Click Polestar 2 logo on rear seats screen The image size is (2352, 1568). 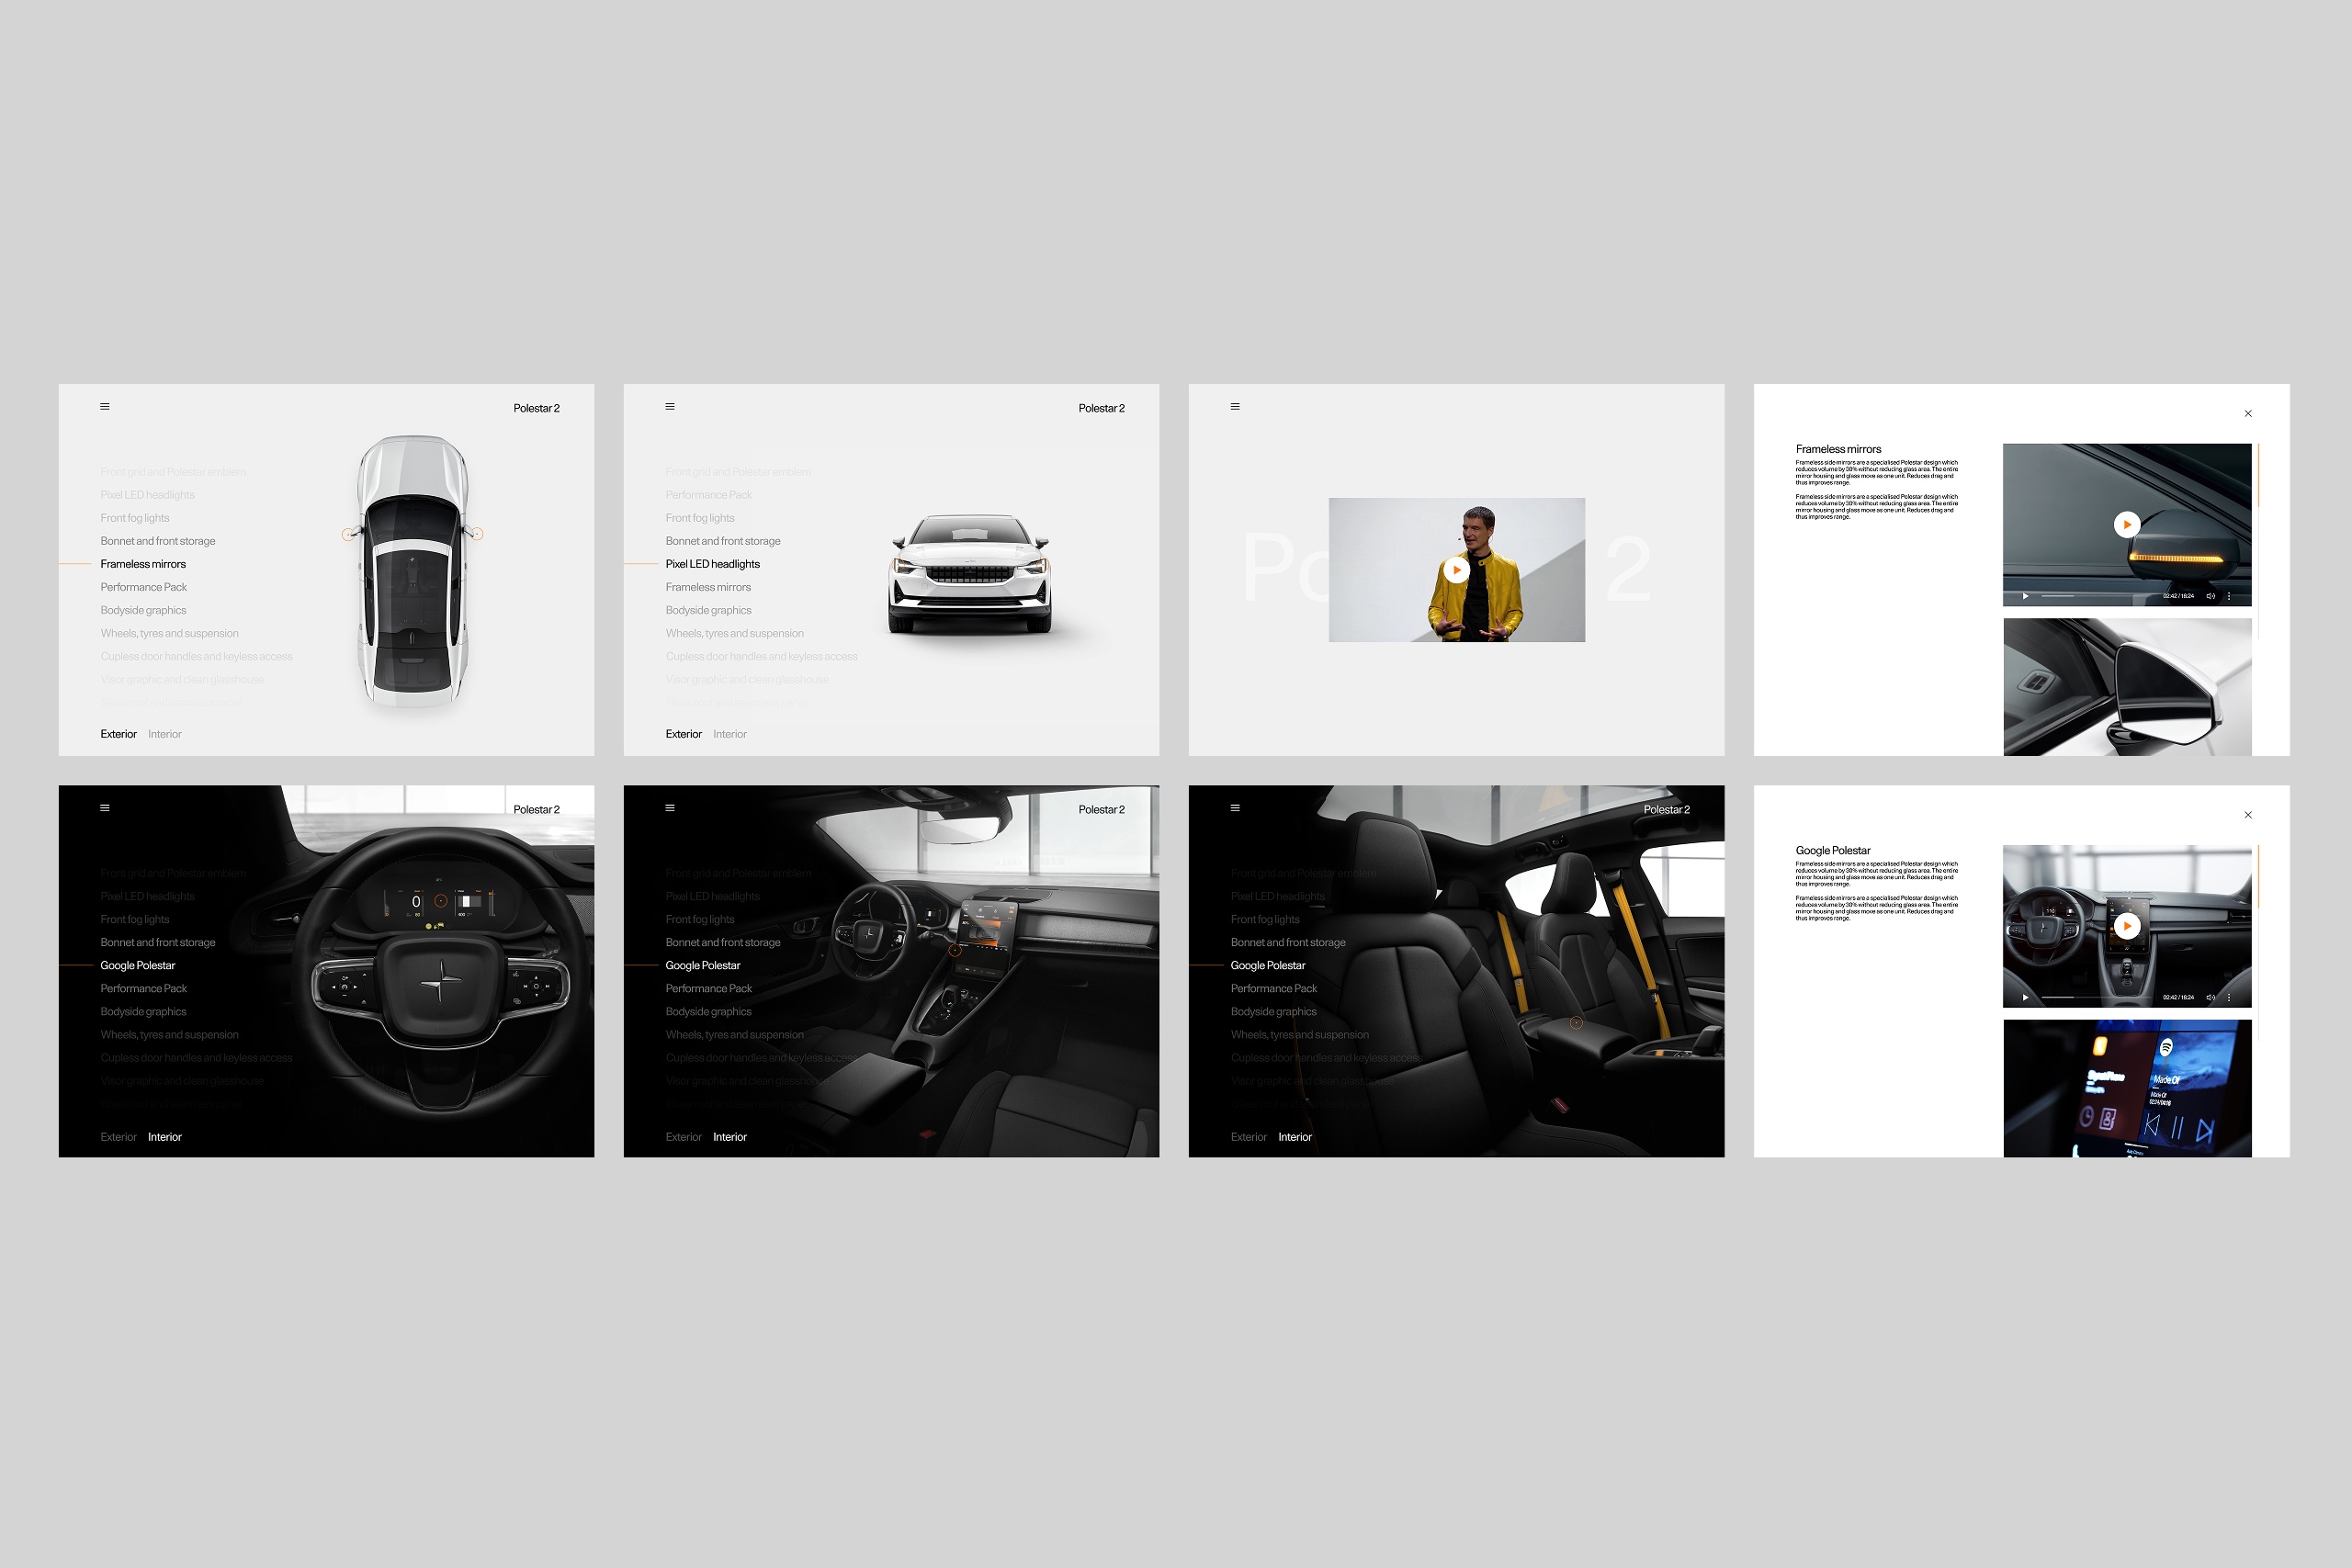pyautogui.click(x=1666, y=809)
